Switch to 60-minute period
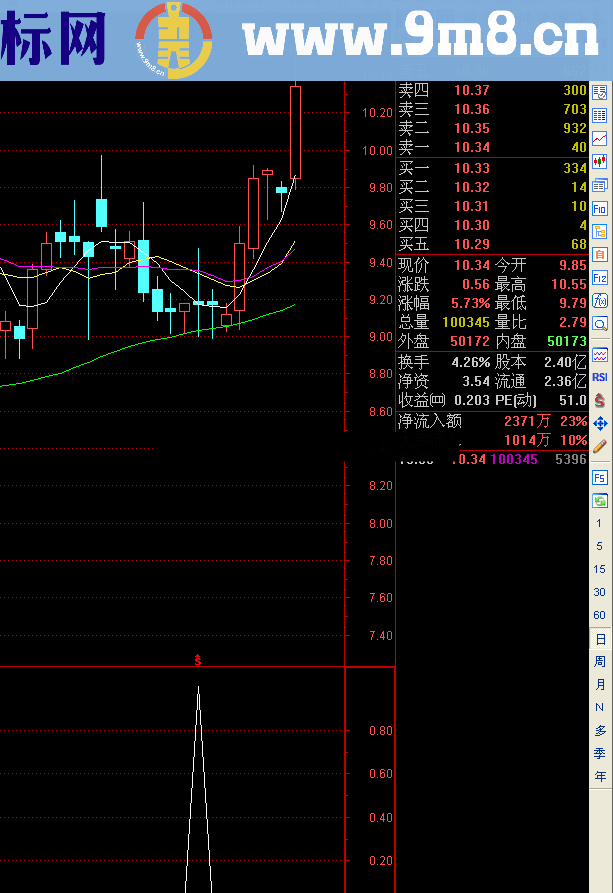 [x=600, y=615]
